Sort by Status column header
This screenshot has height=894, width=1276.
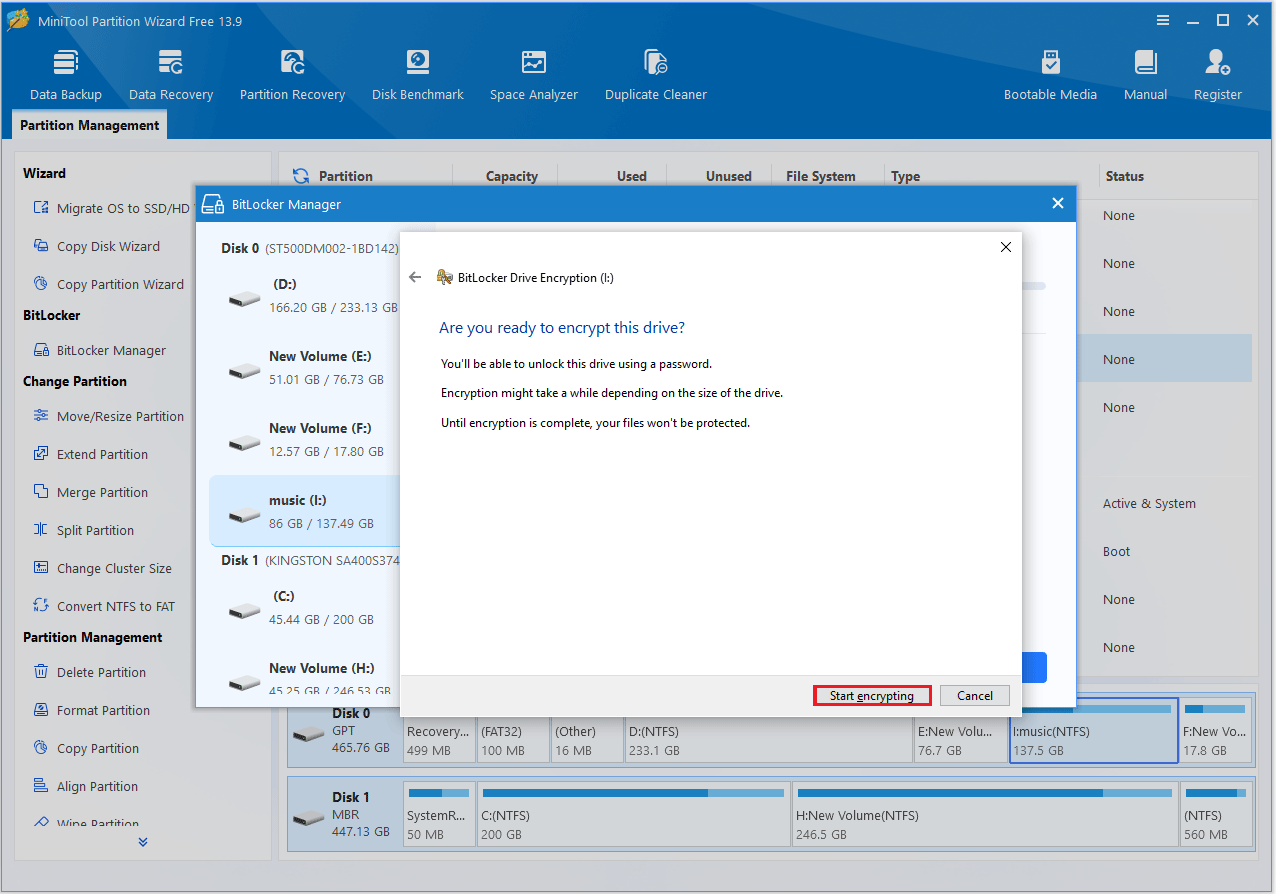1124,176
